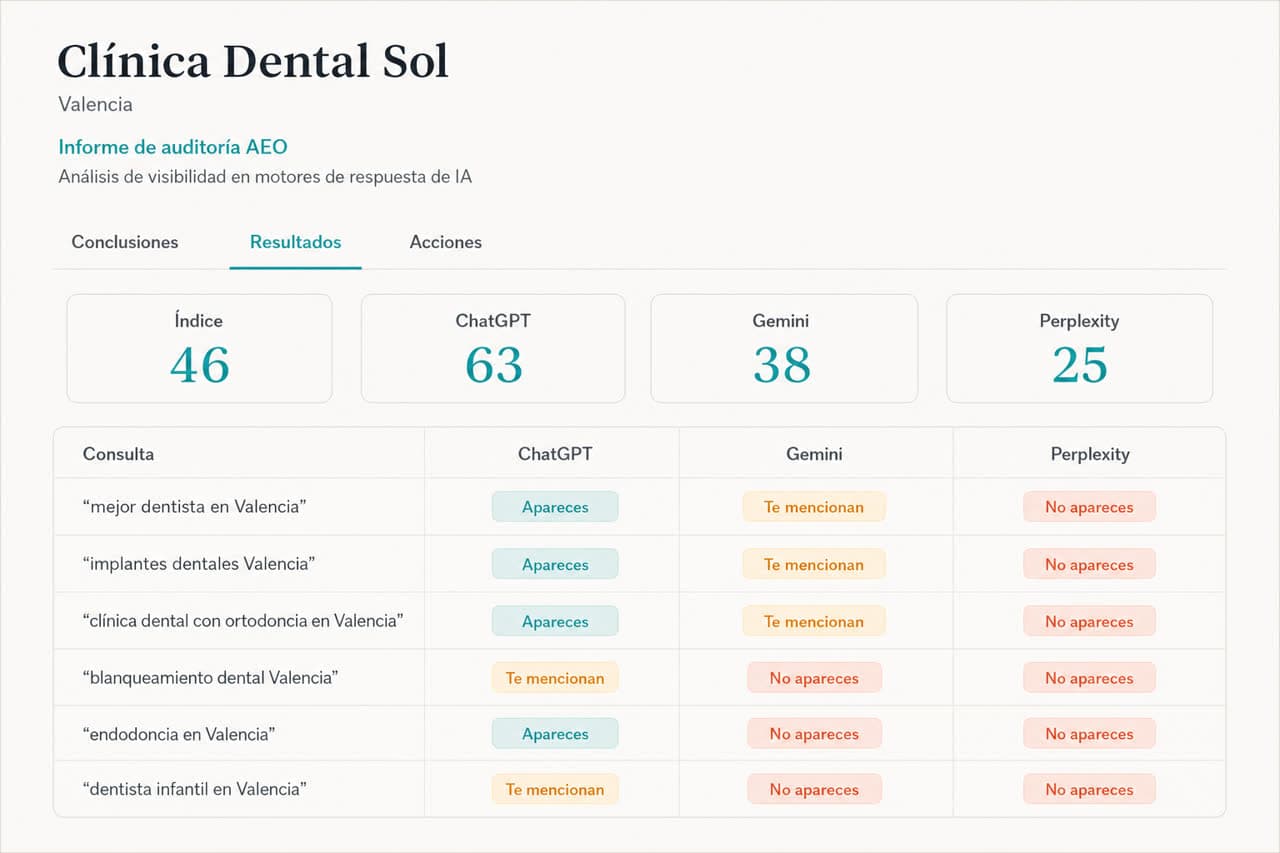Screen dimensions: 1280x853
Task: Select the query "dentista infantil en Valencia"
Action: 194,789
